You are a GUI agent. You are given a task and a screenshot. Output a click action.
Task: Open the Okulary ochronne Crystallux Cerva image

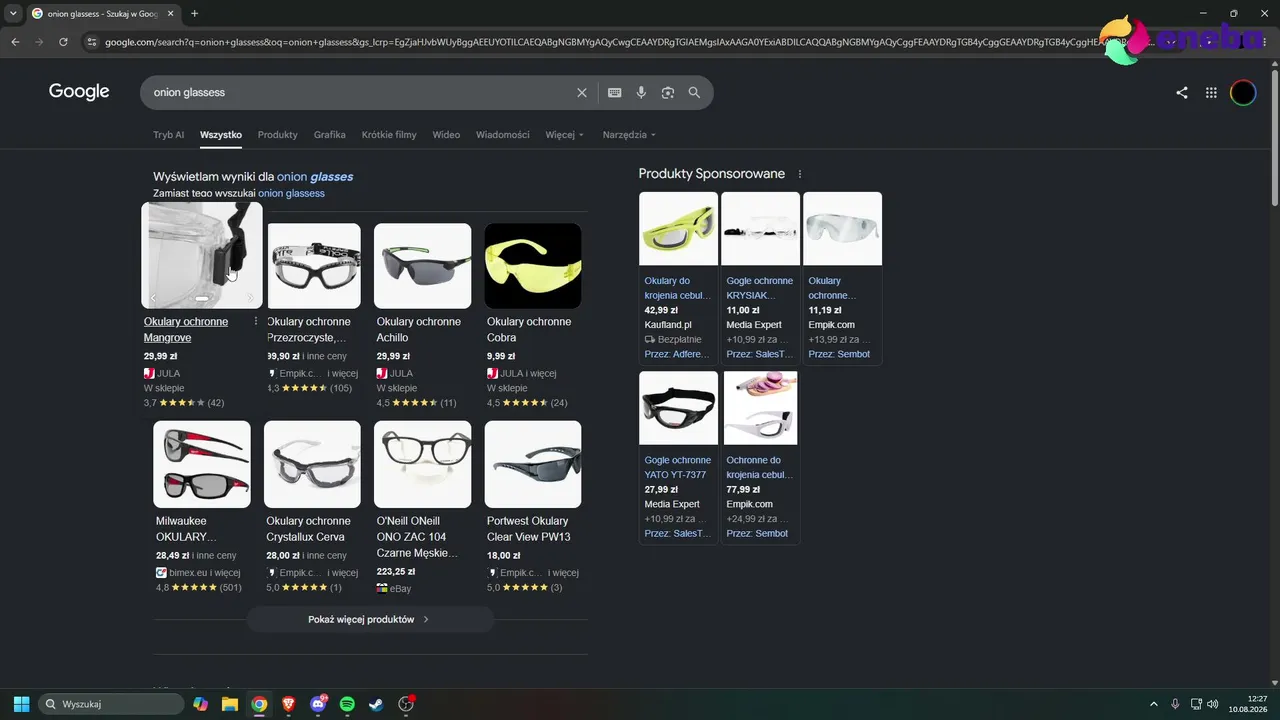tap(312, 464)
